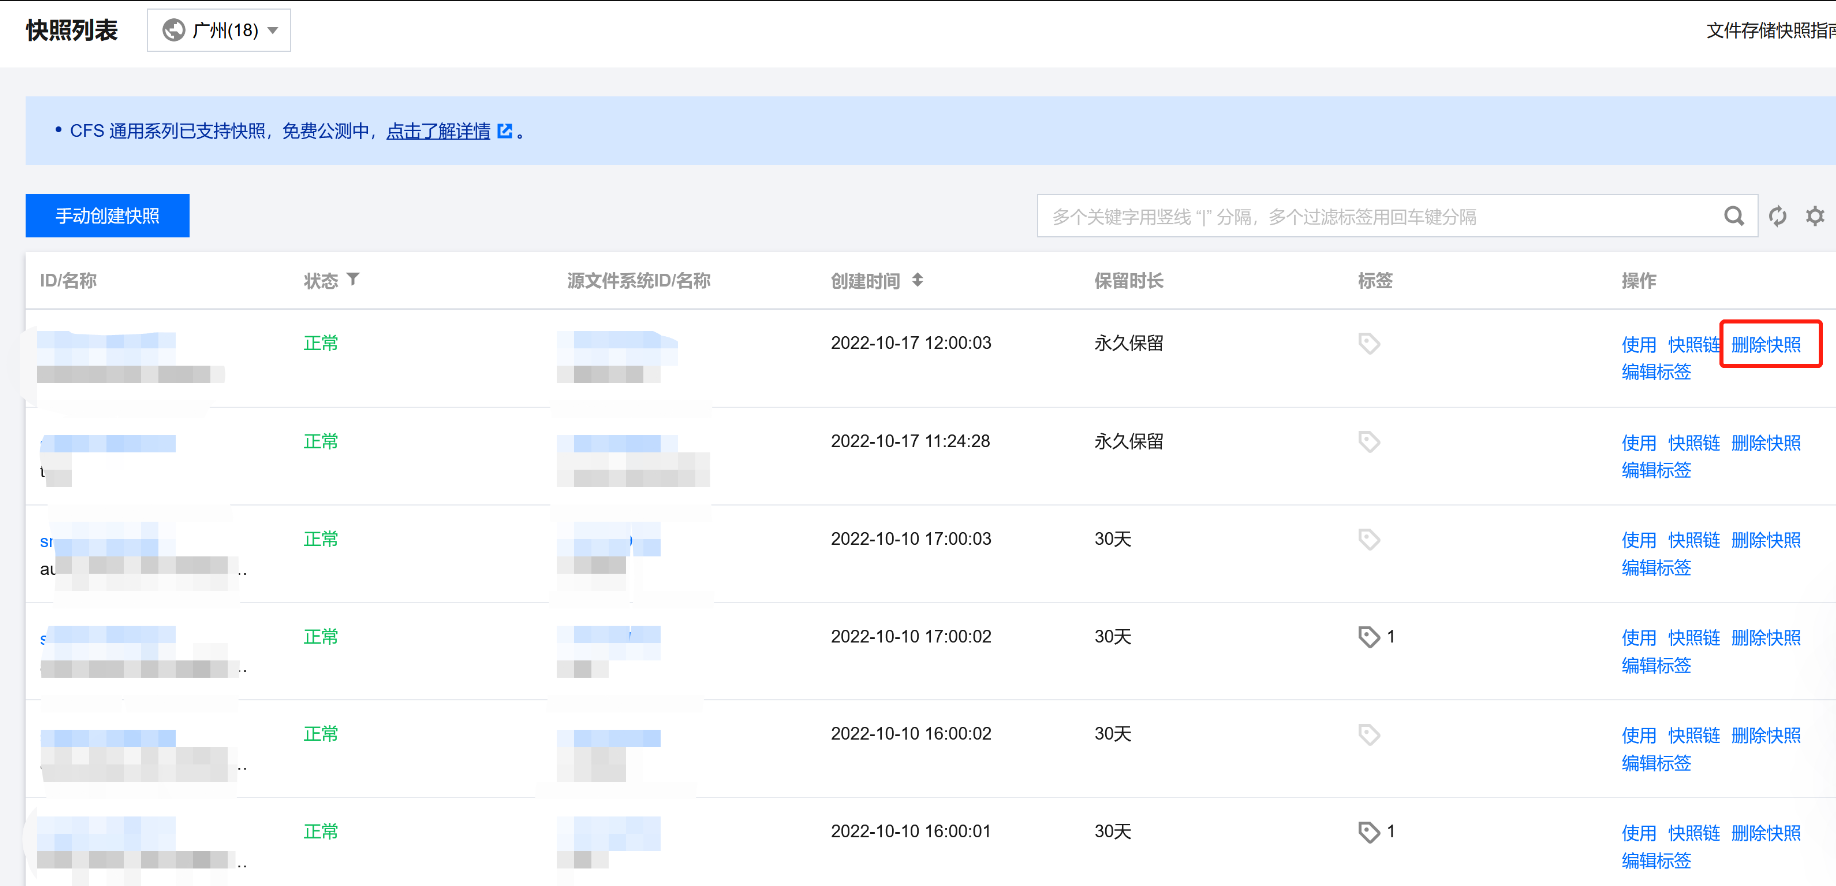Click 永久保留 in the 11:24:28 row
This screenshot has height=886, width=1836.
pos(1129,441)
